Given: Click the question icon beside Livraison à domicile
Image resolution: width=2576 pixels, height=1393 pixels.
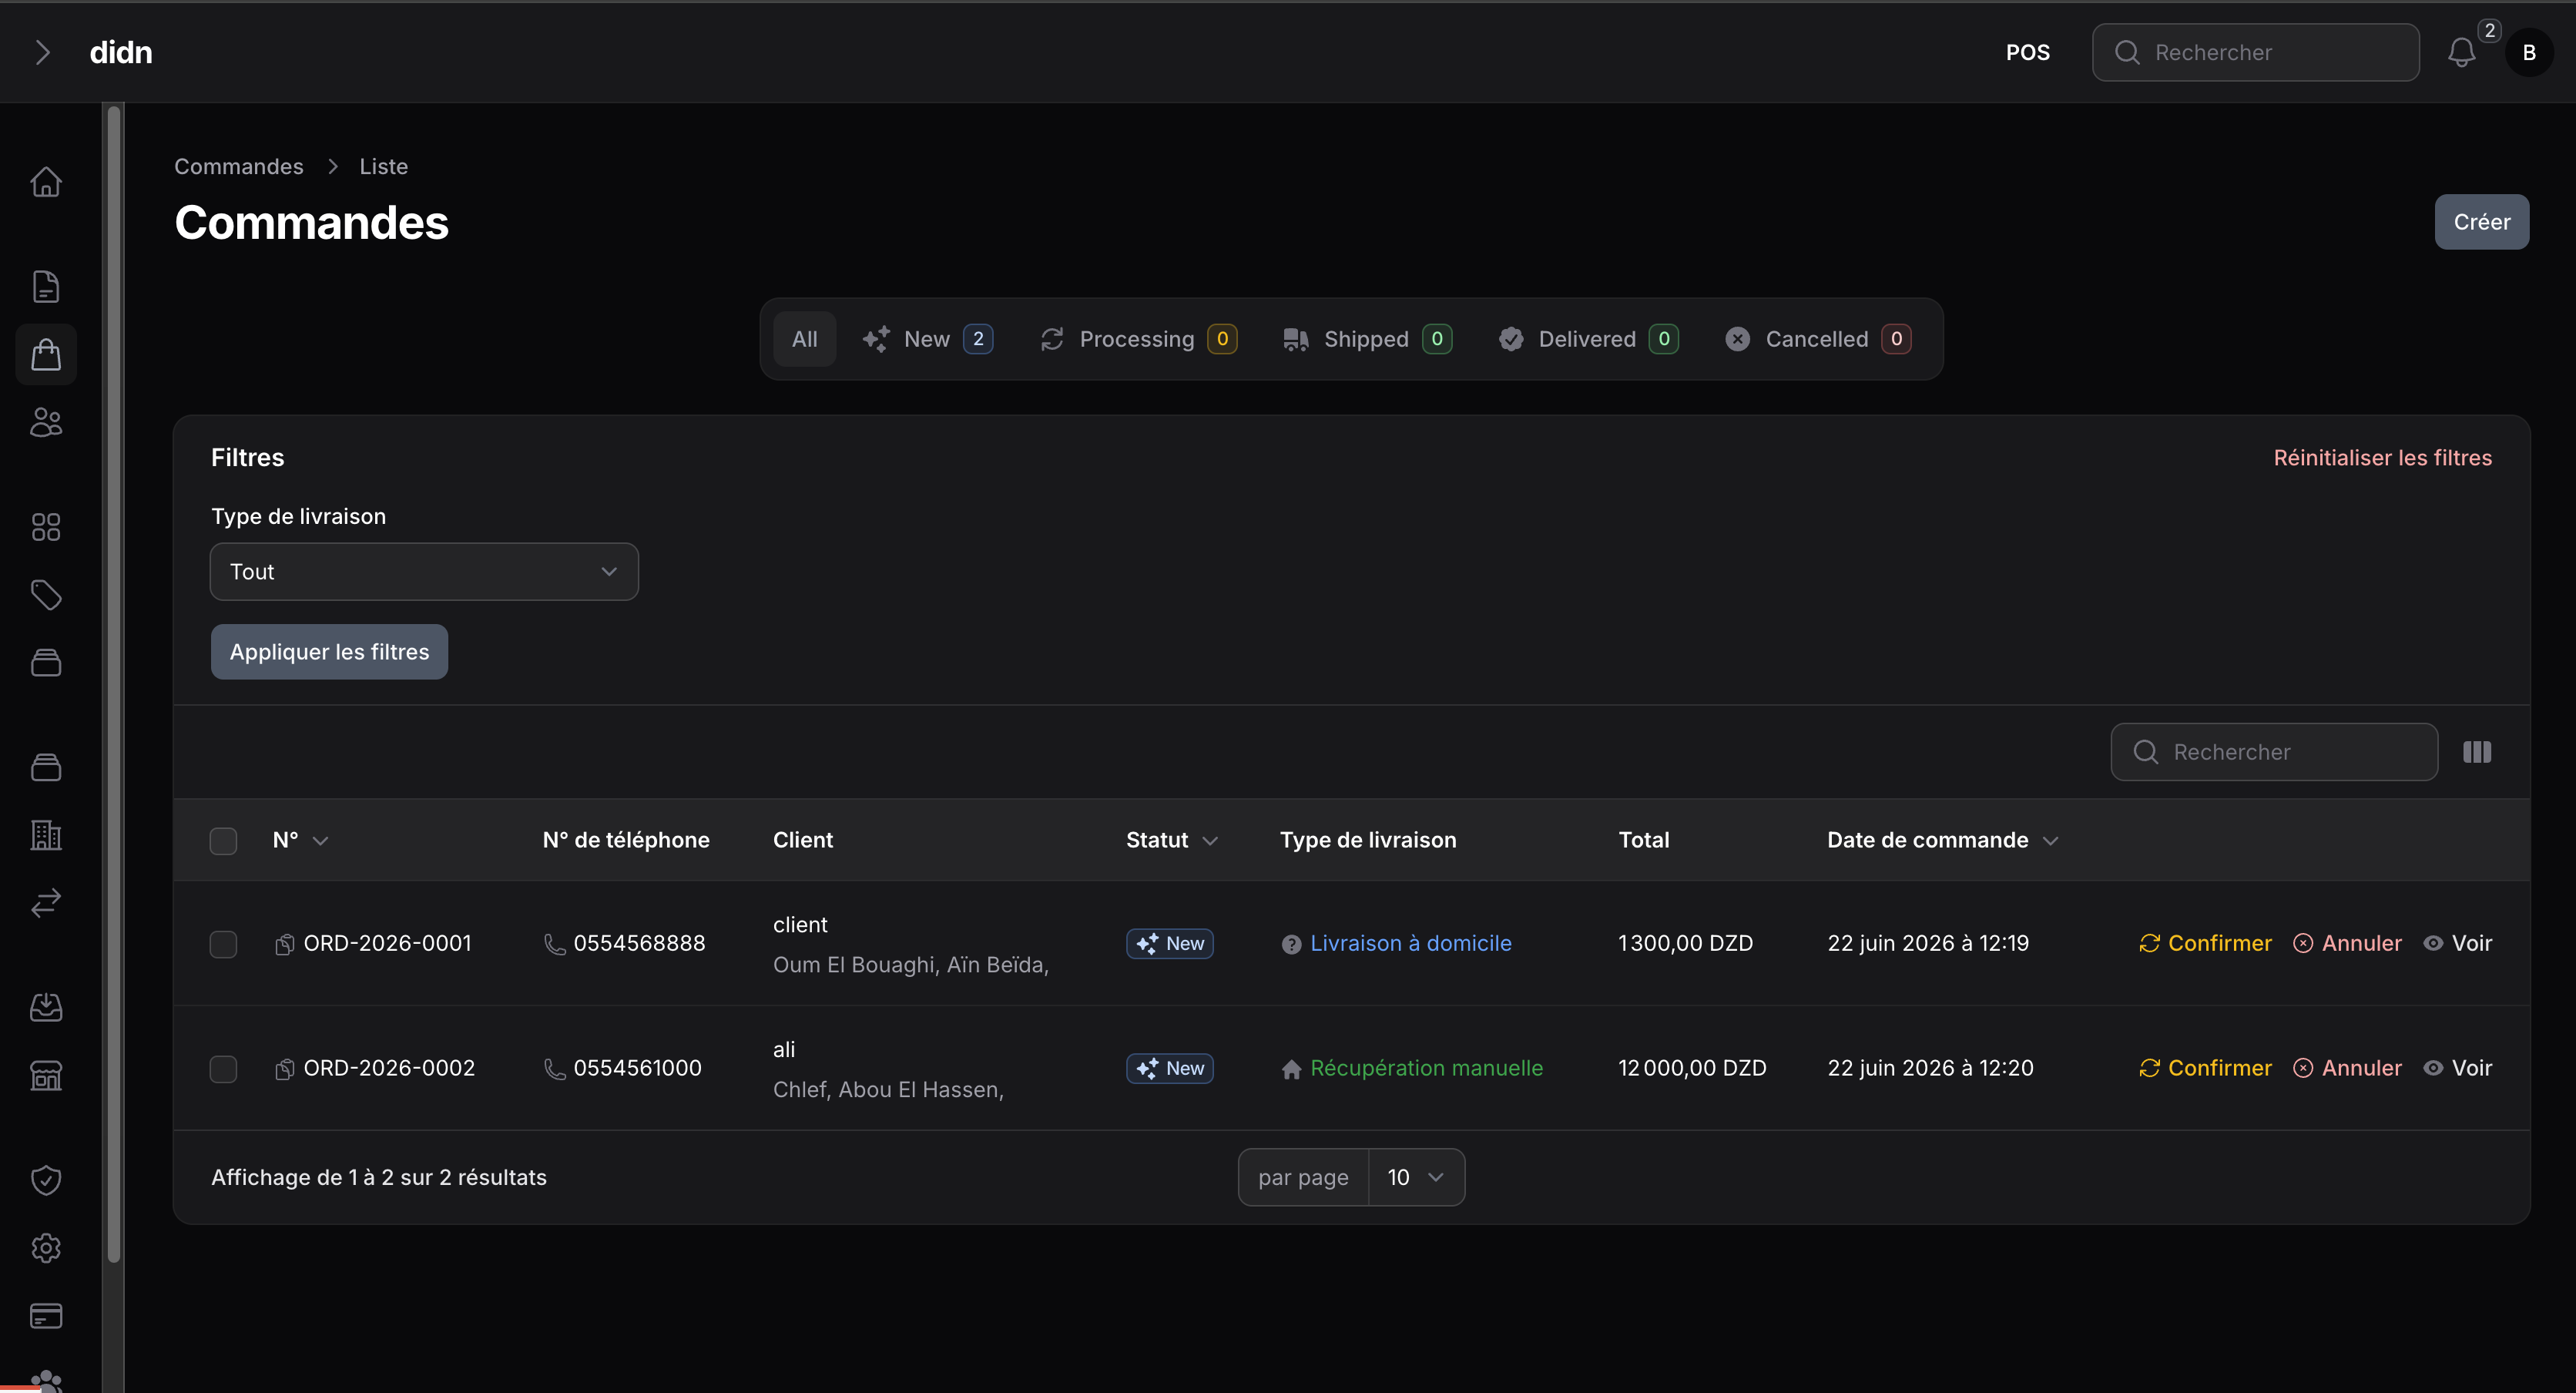Looking at the screenshot, I should click(x=1291, y=944).
